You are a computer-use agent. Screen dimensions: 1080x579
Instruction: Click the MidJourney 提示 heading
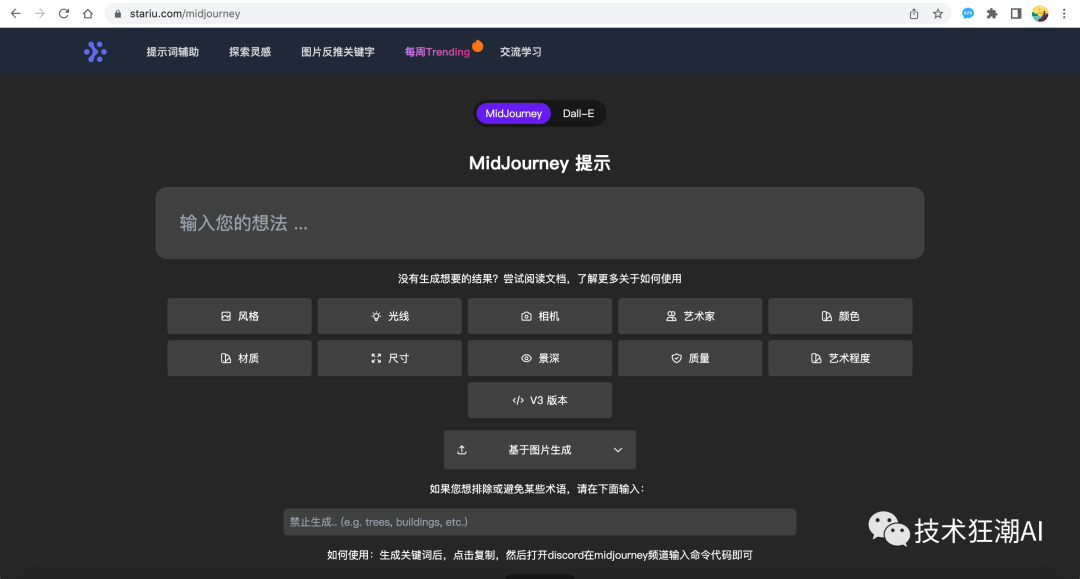(x=540, y=163)
